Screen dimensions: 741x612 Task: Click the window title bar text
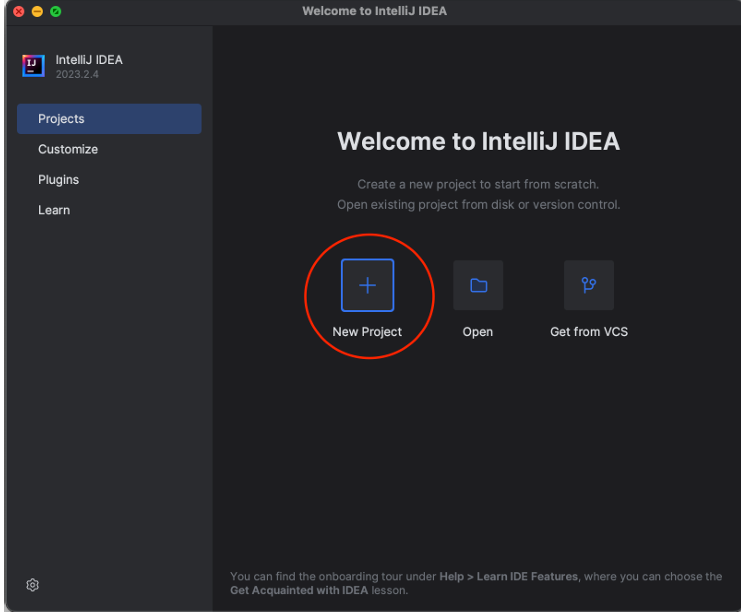374,11
